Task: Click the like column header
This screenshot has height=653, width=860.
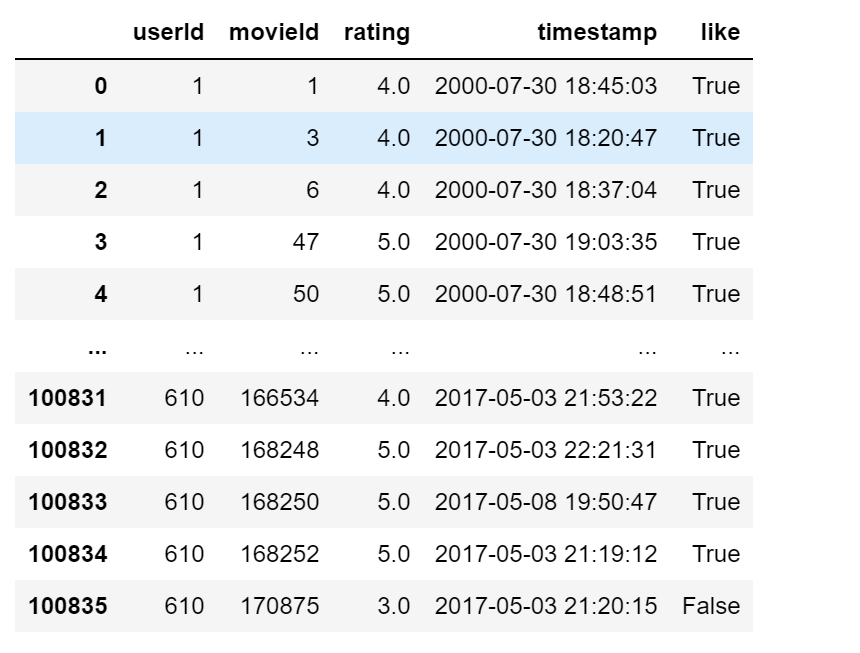Action: coord(720,33)
